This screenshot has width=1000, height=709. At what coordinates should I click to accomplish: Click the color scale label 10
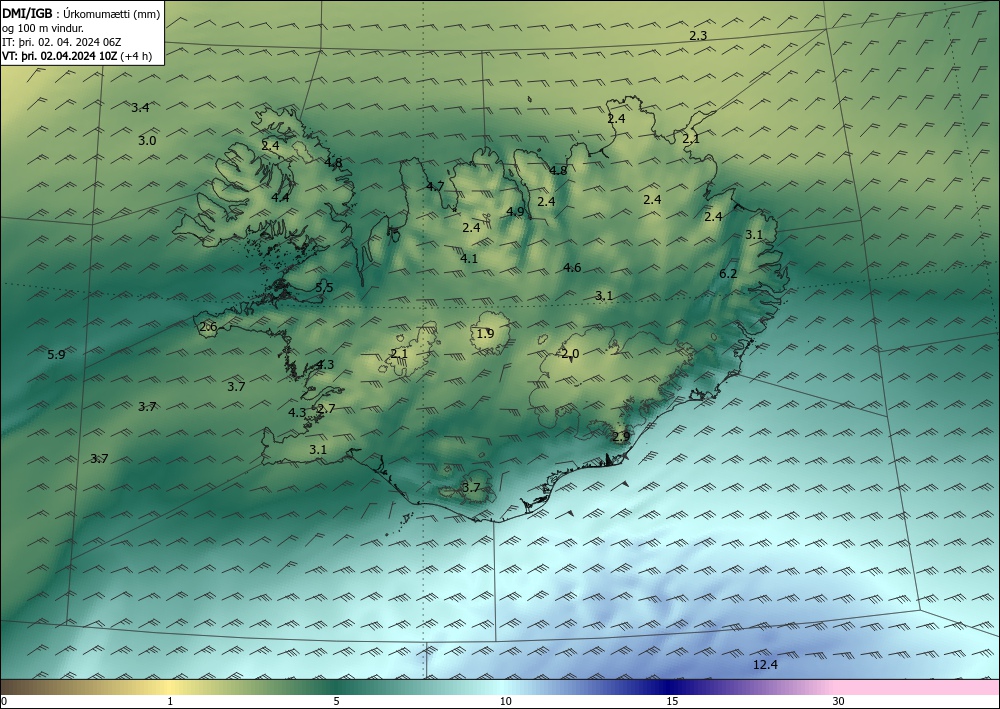click(x=505, y=702)
